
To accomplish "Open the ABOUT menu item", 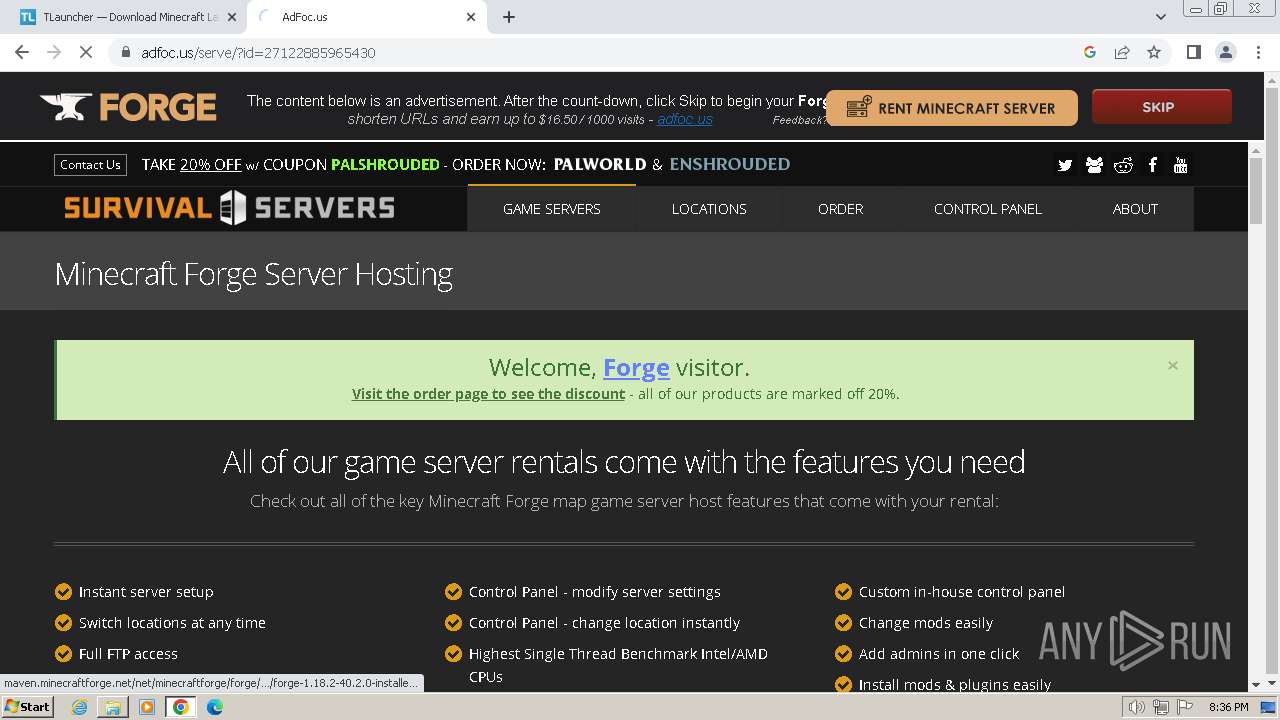I will coord(1135,209).
